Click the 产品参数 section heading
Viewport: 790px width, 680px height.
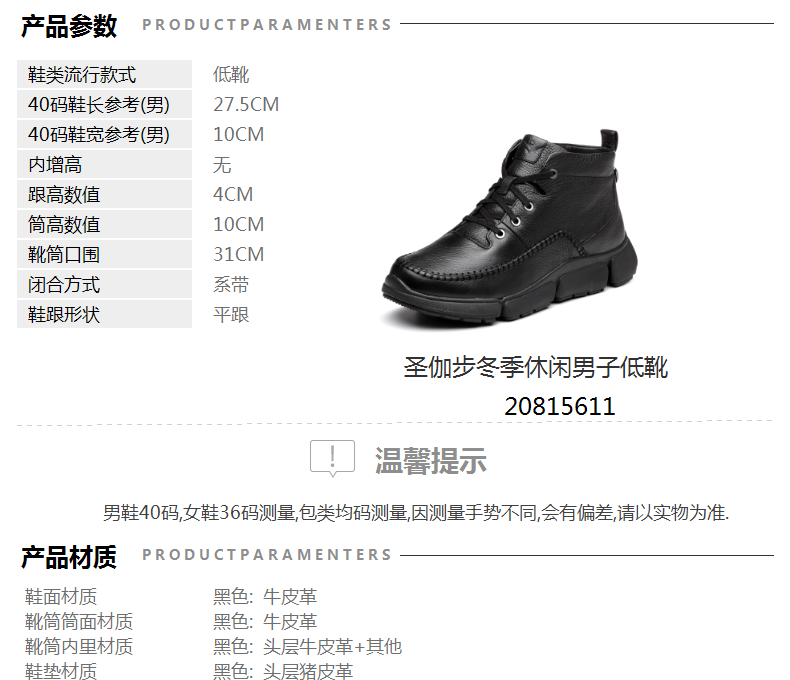69,26
